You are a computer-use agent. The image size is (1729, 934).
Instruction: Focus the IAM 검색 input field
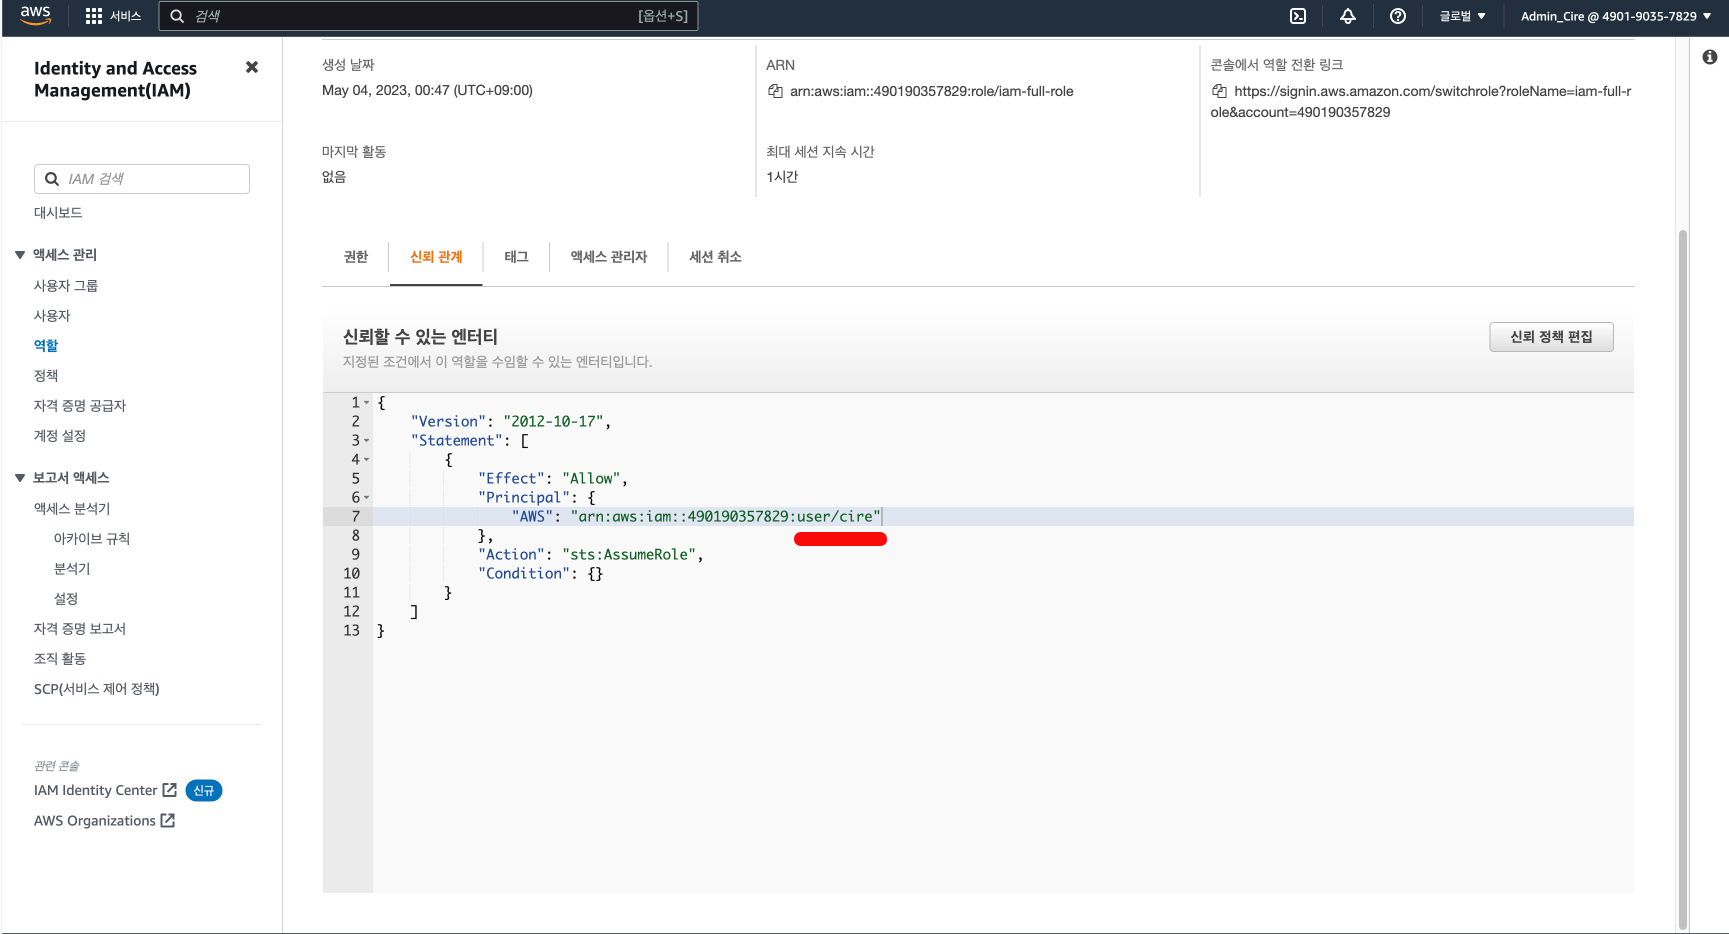point(142,179)
